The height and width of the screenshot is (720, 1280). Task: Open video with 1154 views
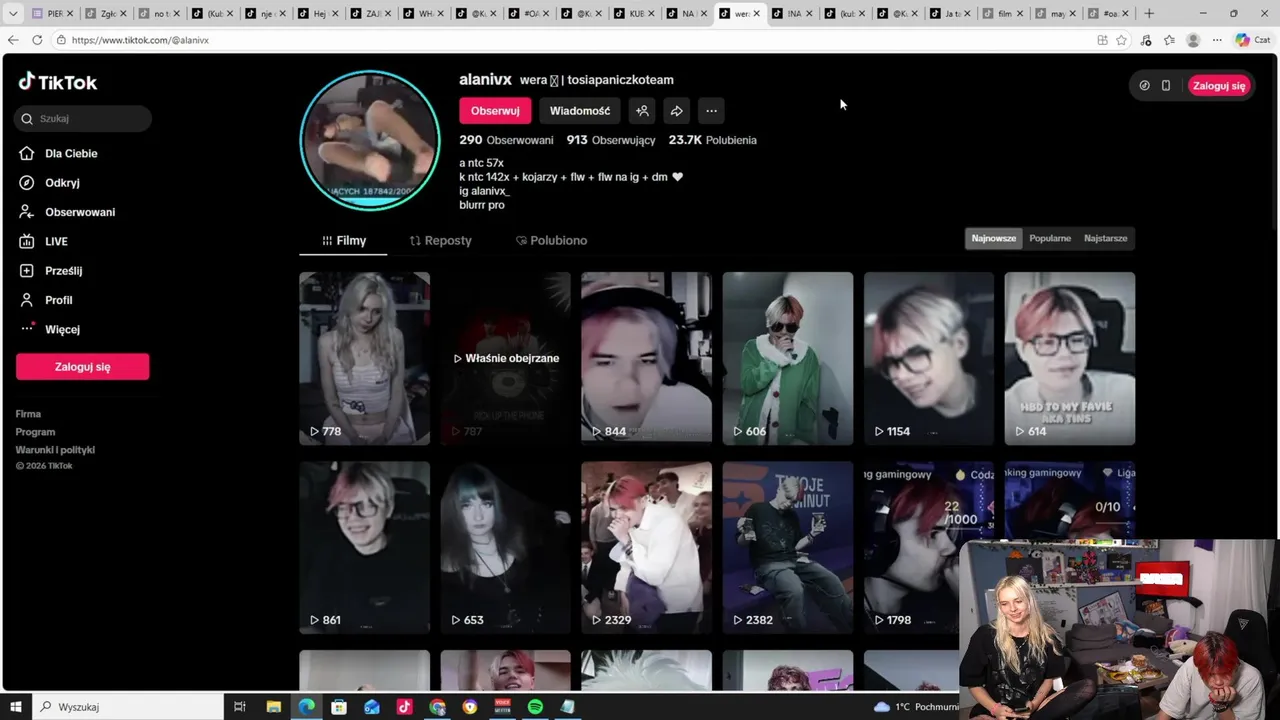(929, 358)
